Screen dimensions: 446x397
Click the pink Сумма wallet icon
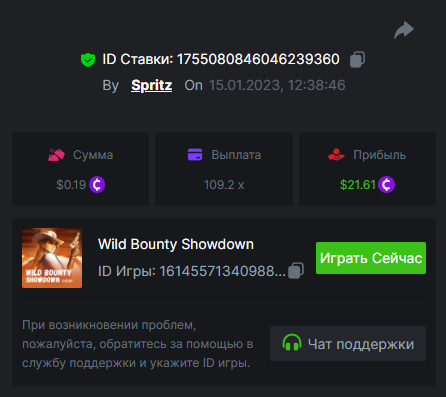tap(56, 155)
